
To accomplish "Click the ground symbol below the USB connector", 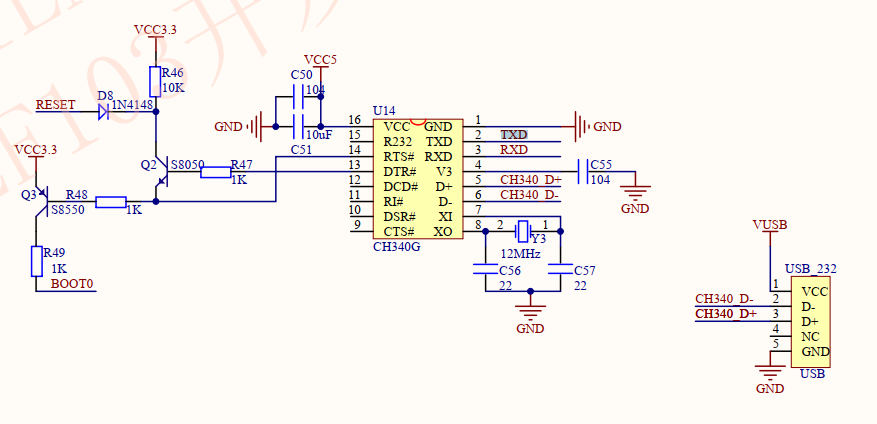I will (x=770, y=373).
